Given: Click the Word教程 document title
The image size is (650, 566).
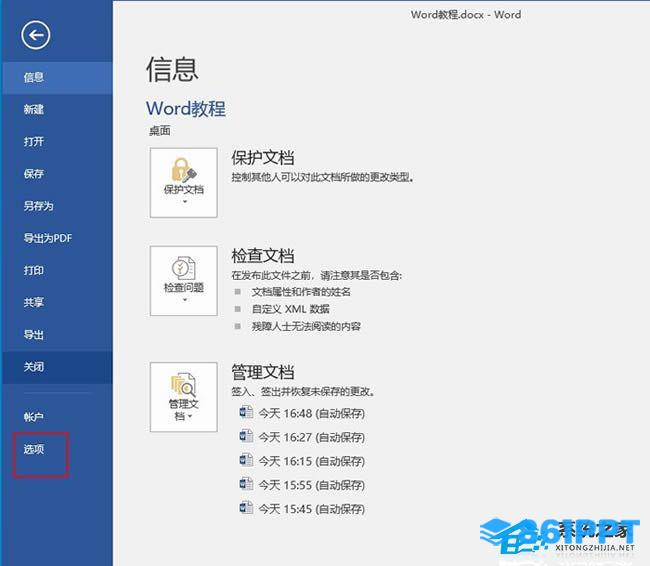Looking at the screenshot, I should [x=186, y=109].
